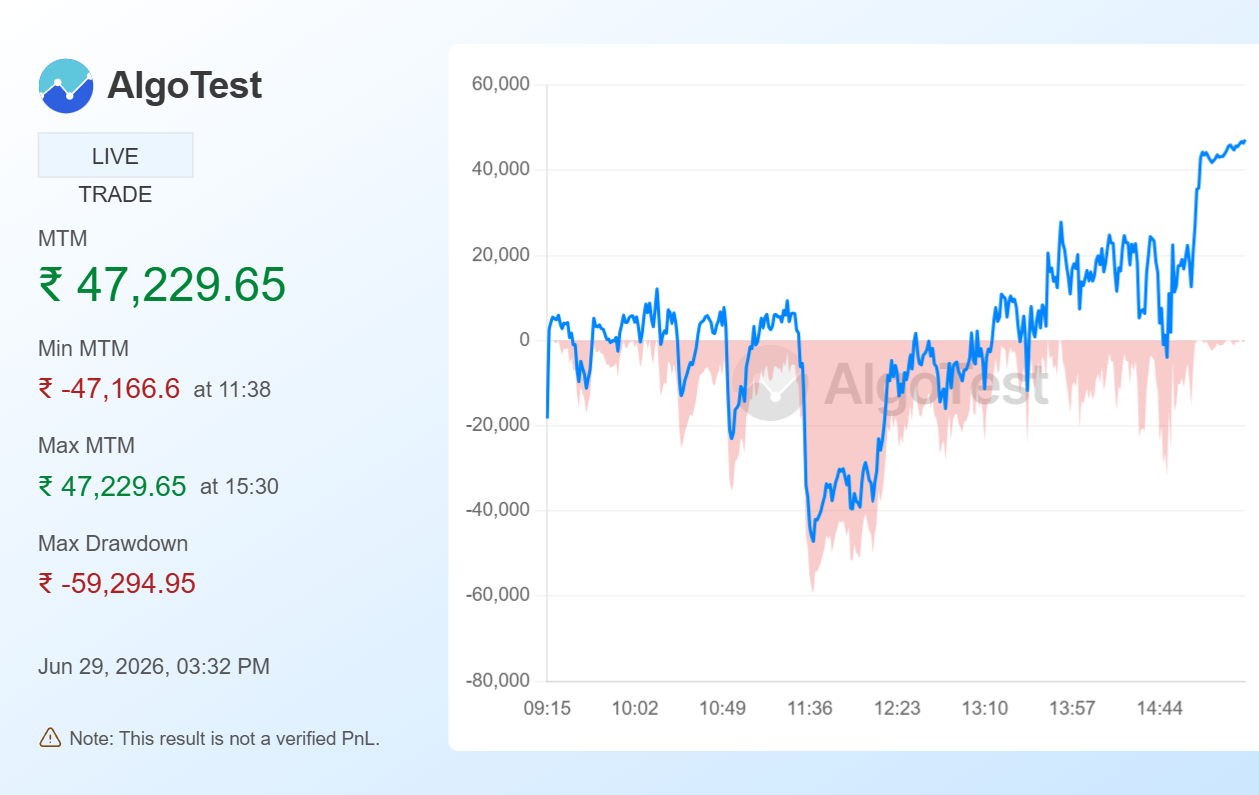Viewport: 1259px width, 795px height.
Task: Click the 60,000 y-axis label
Action: 500,84
